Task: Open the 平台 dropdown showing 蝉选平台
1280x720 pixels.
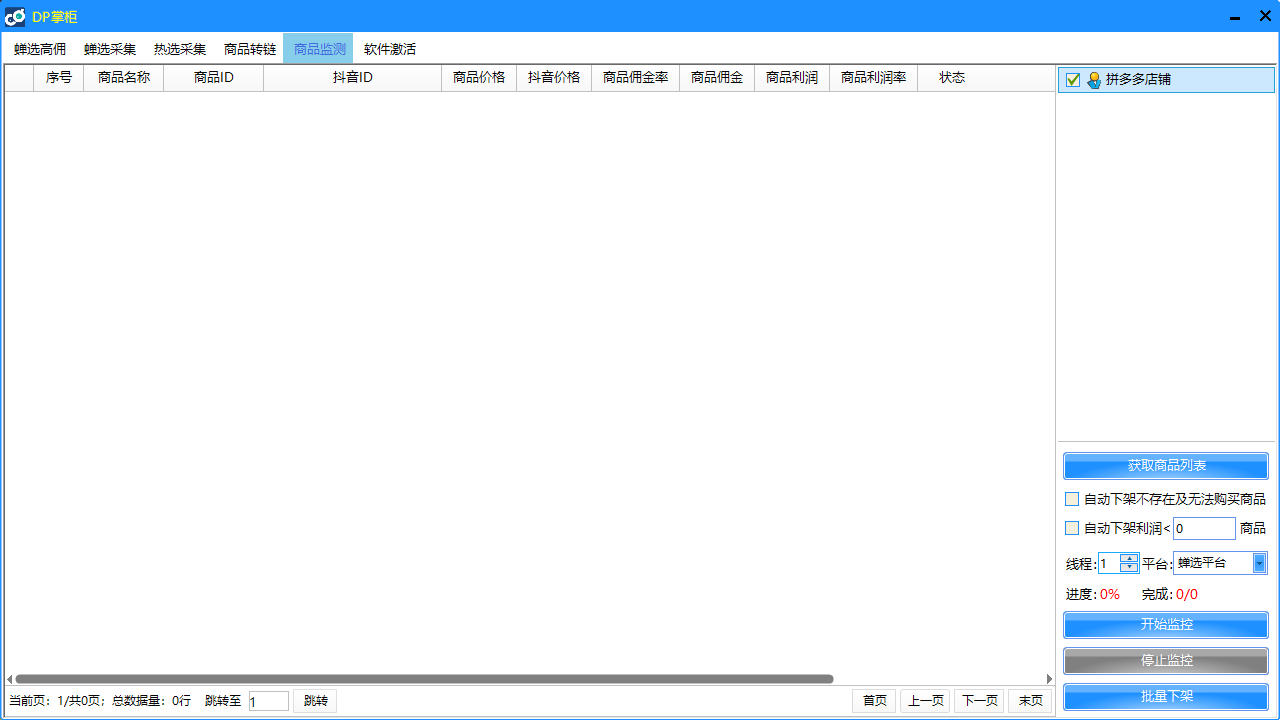Action: click(1259, 563)
